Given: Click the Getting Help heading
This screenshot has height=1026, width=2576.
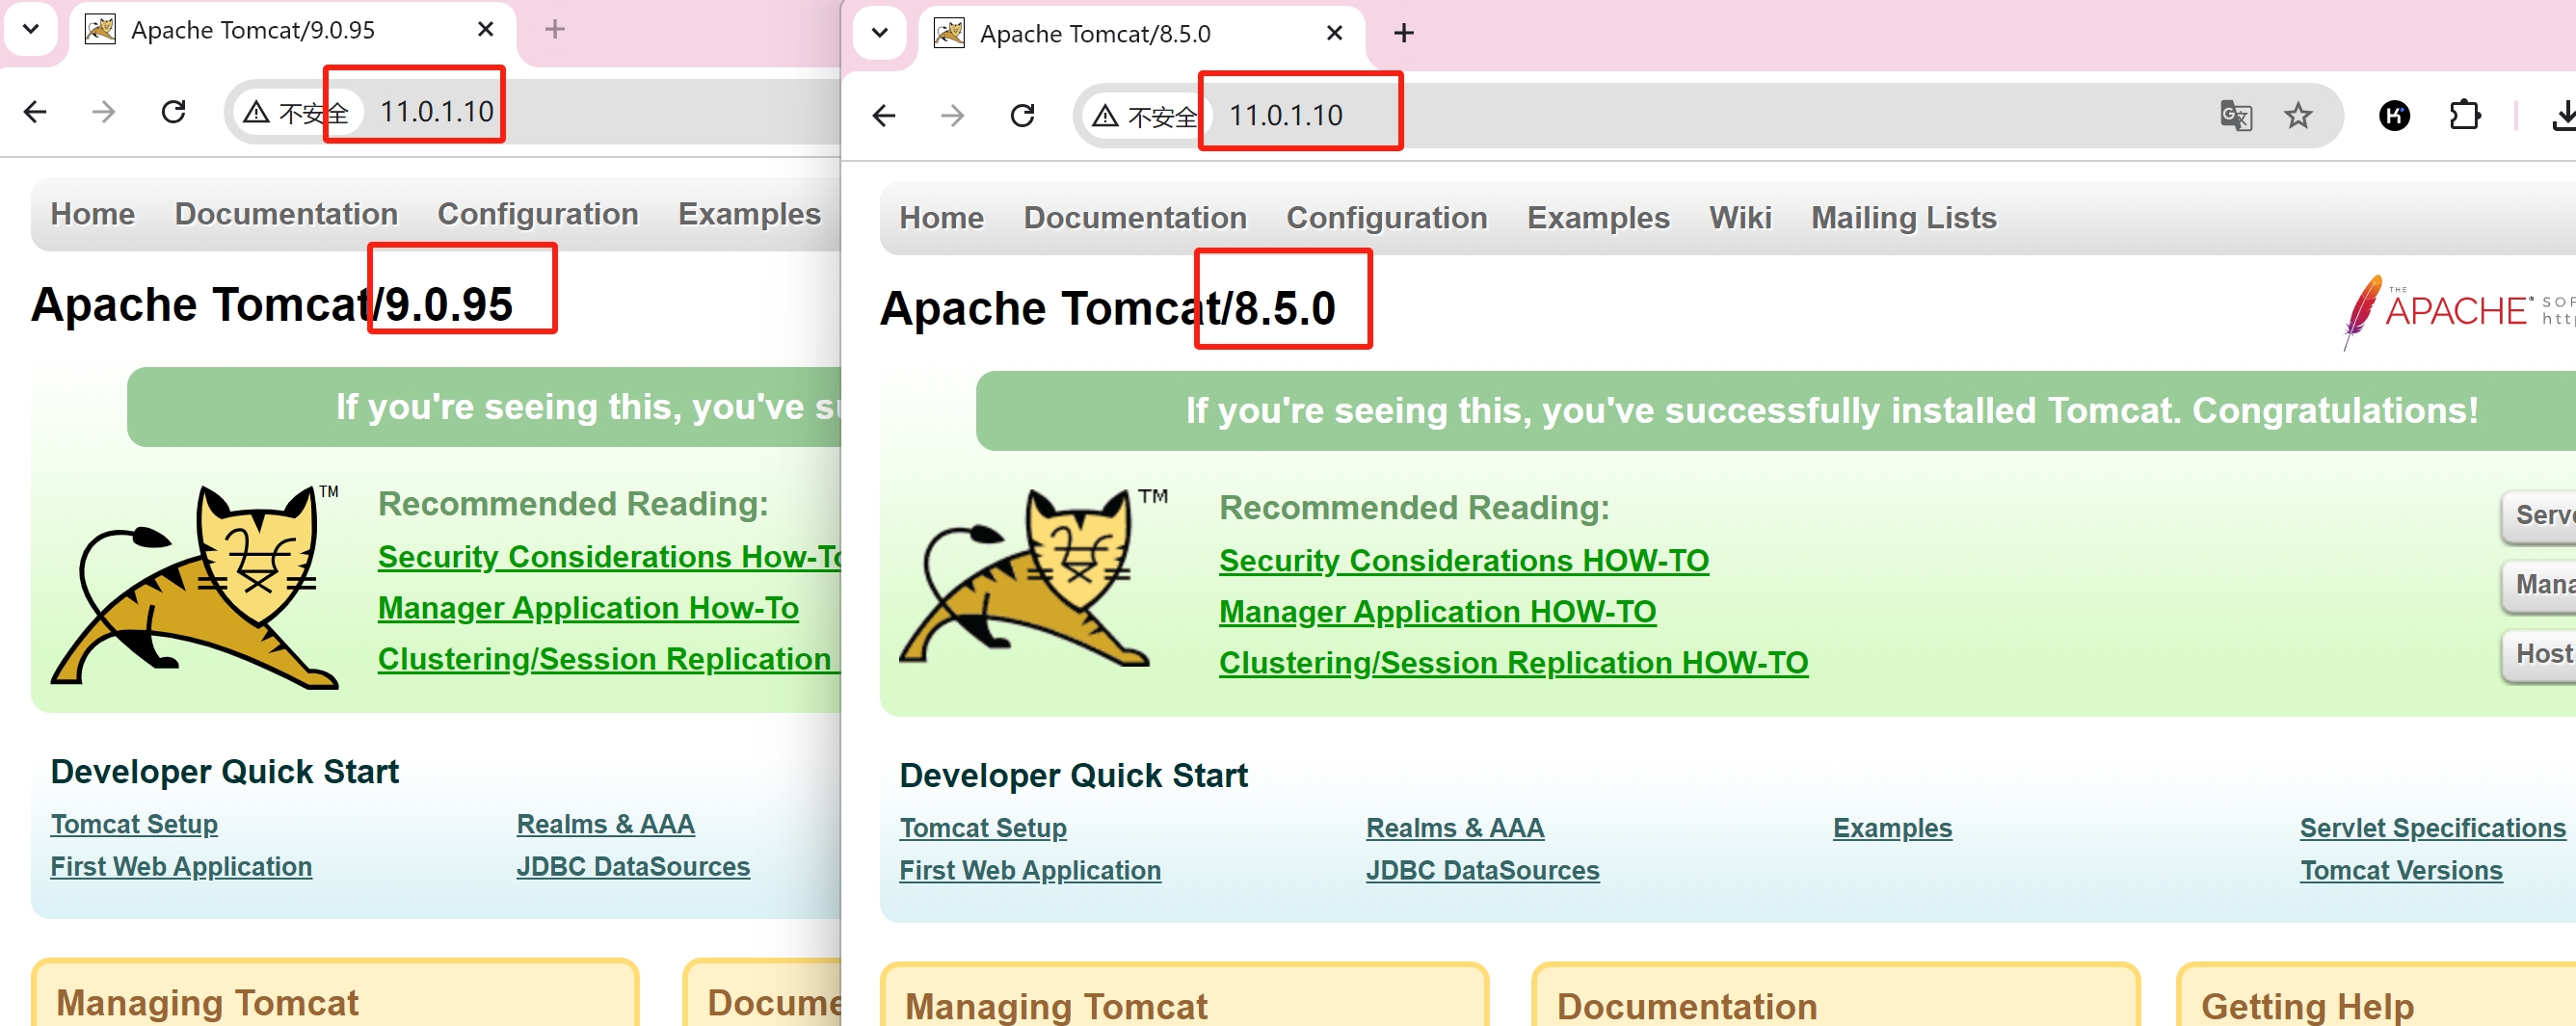Looking at the screenshot, I should pos(2307,1006).
